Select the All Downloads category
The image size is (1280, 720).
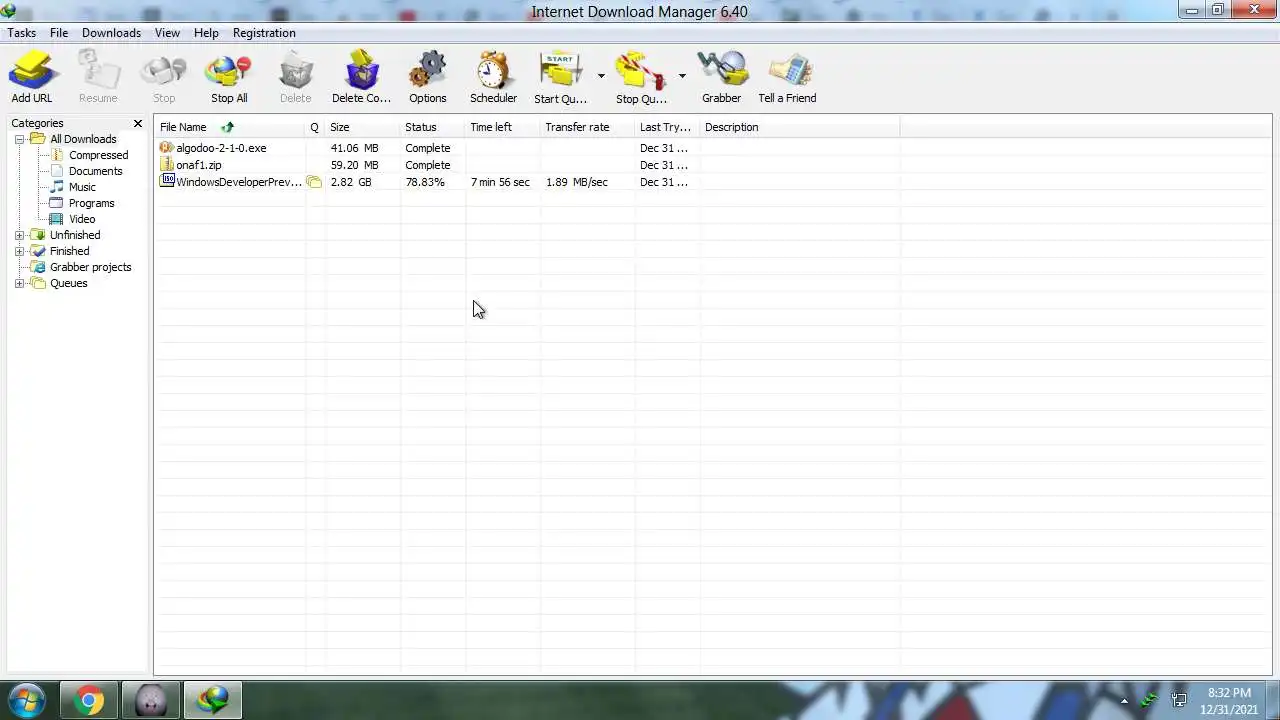coord(83,139)
